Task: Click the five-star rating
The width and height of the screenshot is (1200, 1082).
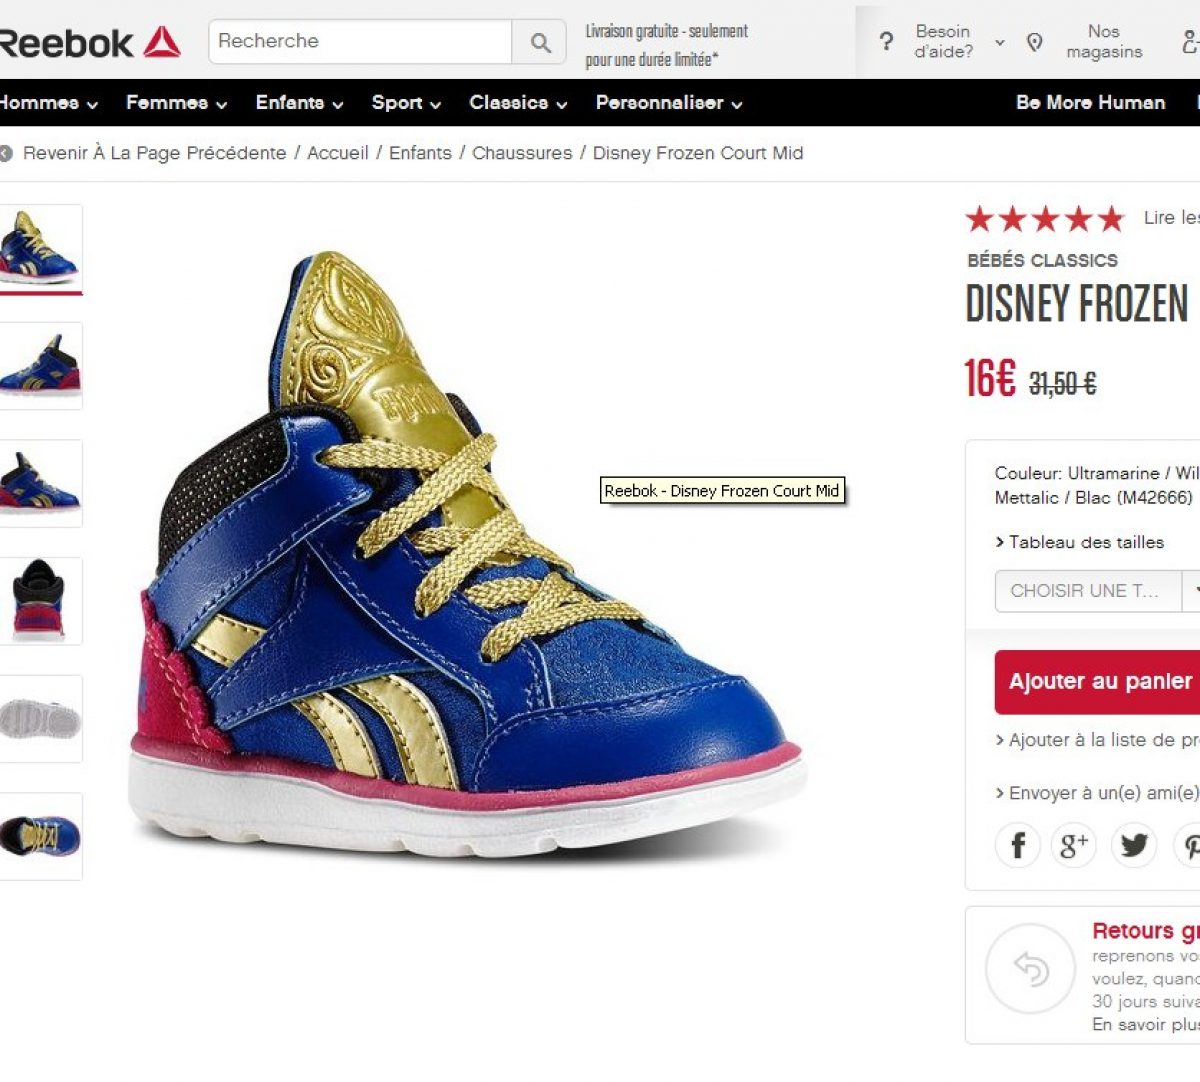Action: click(1044, 218)
